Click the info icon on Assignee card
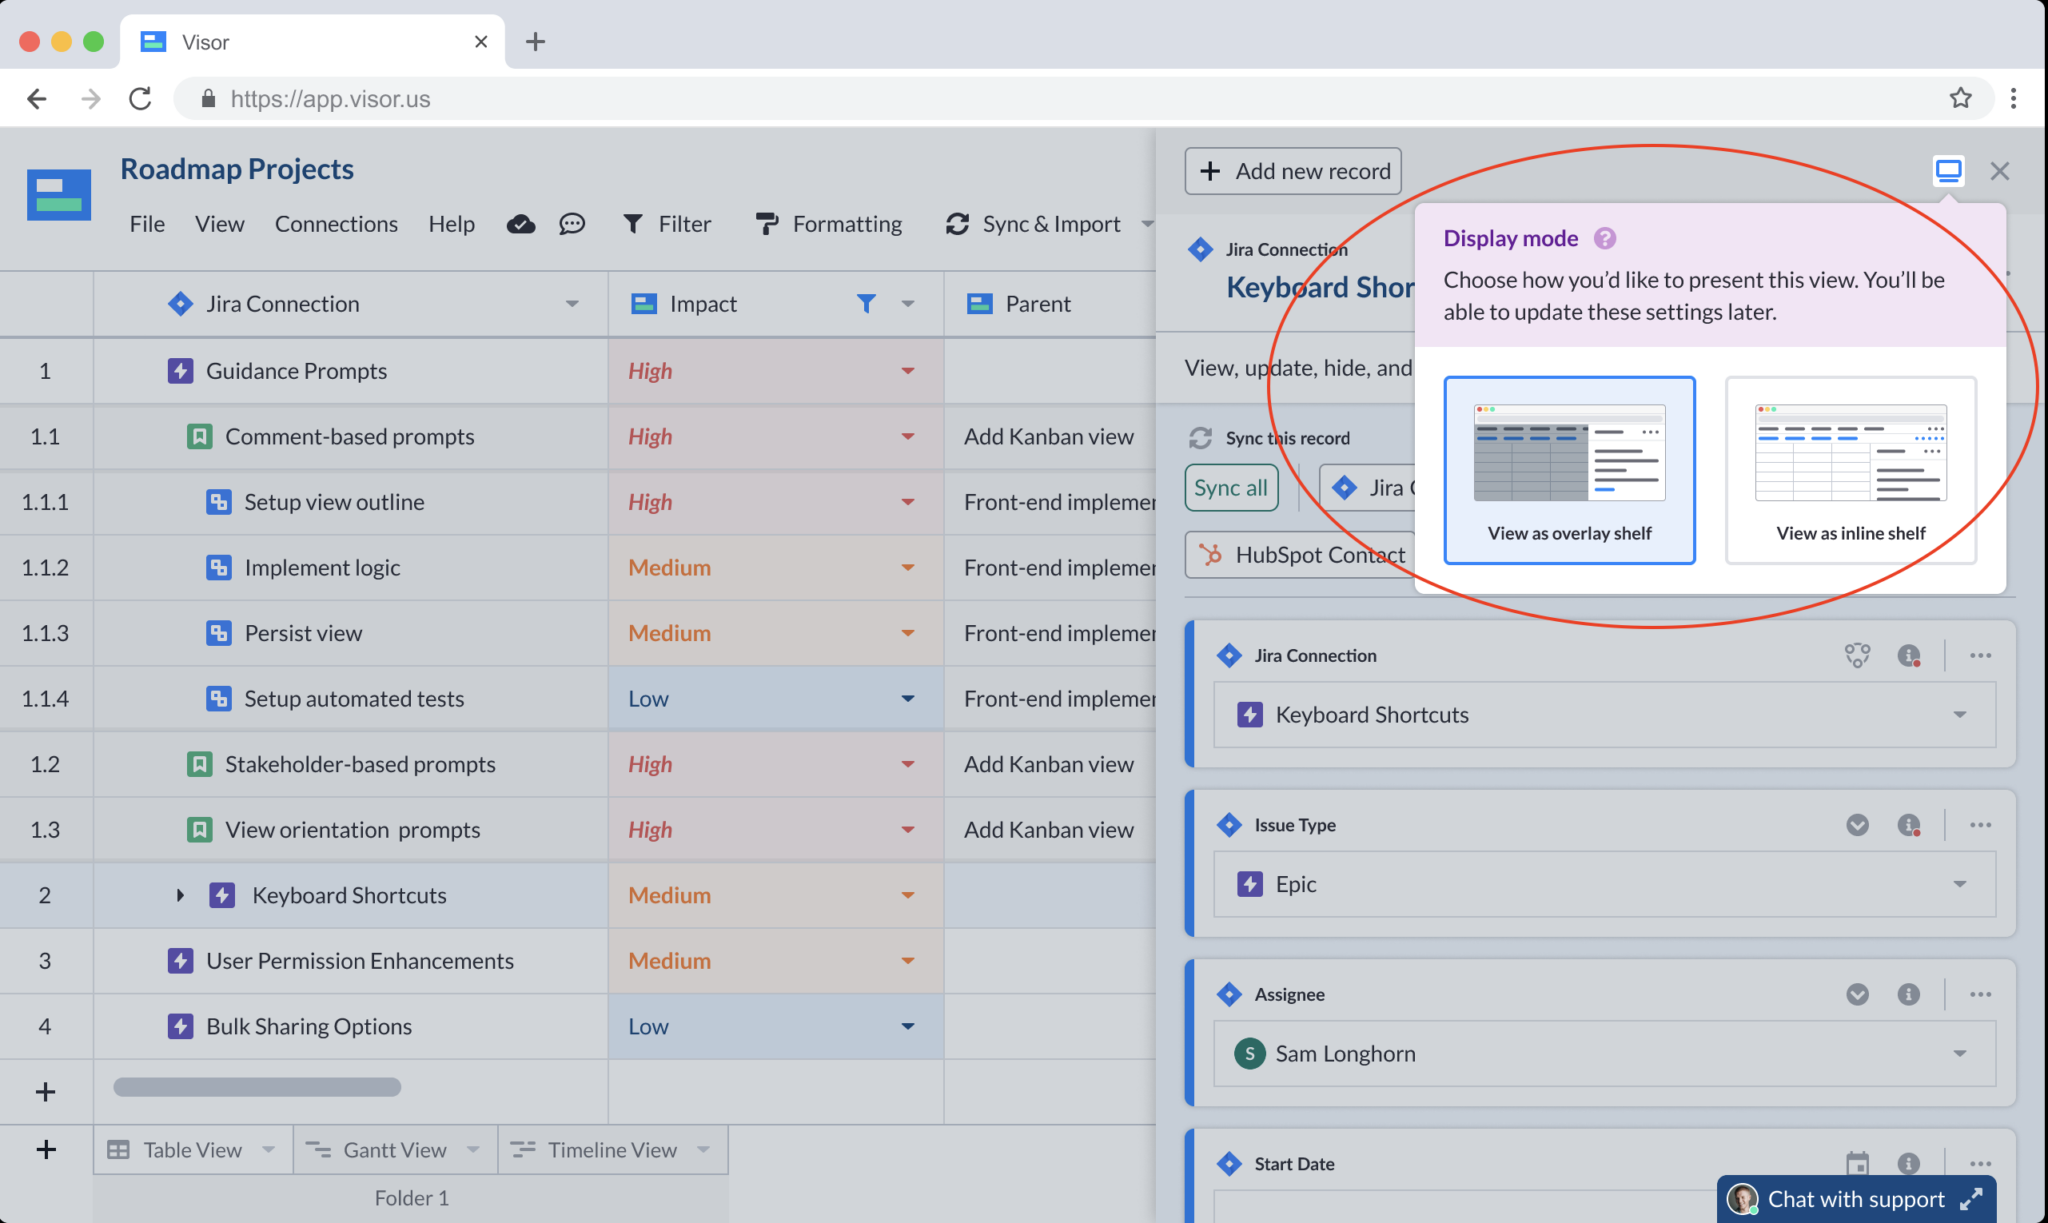 tap(1908, 994)
